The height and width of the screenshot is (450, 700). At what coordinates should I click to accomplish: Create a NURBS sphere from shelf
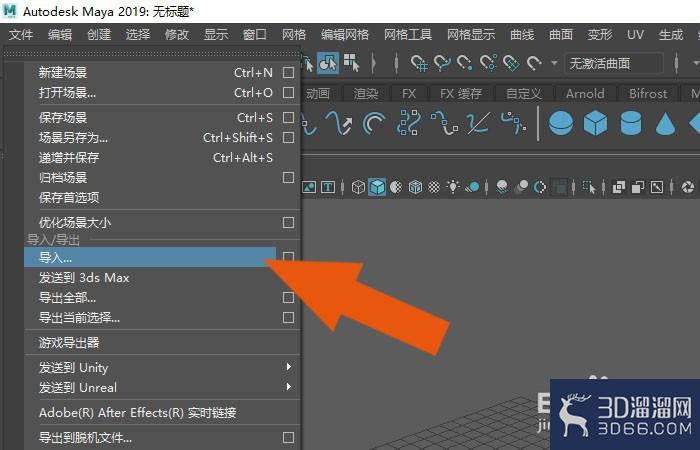click(x=561, y=123)
